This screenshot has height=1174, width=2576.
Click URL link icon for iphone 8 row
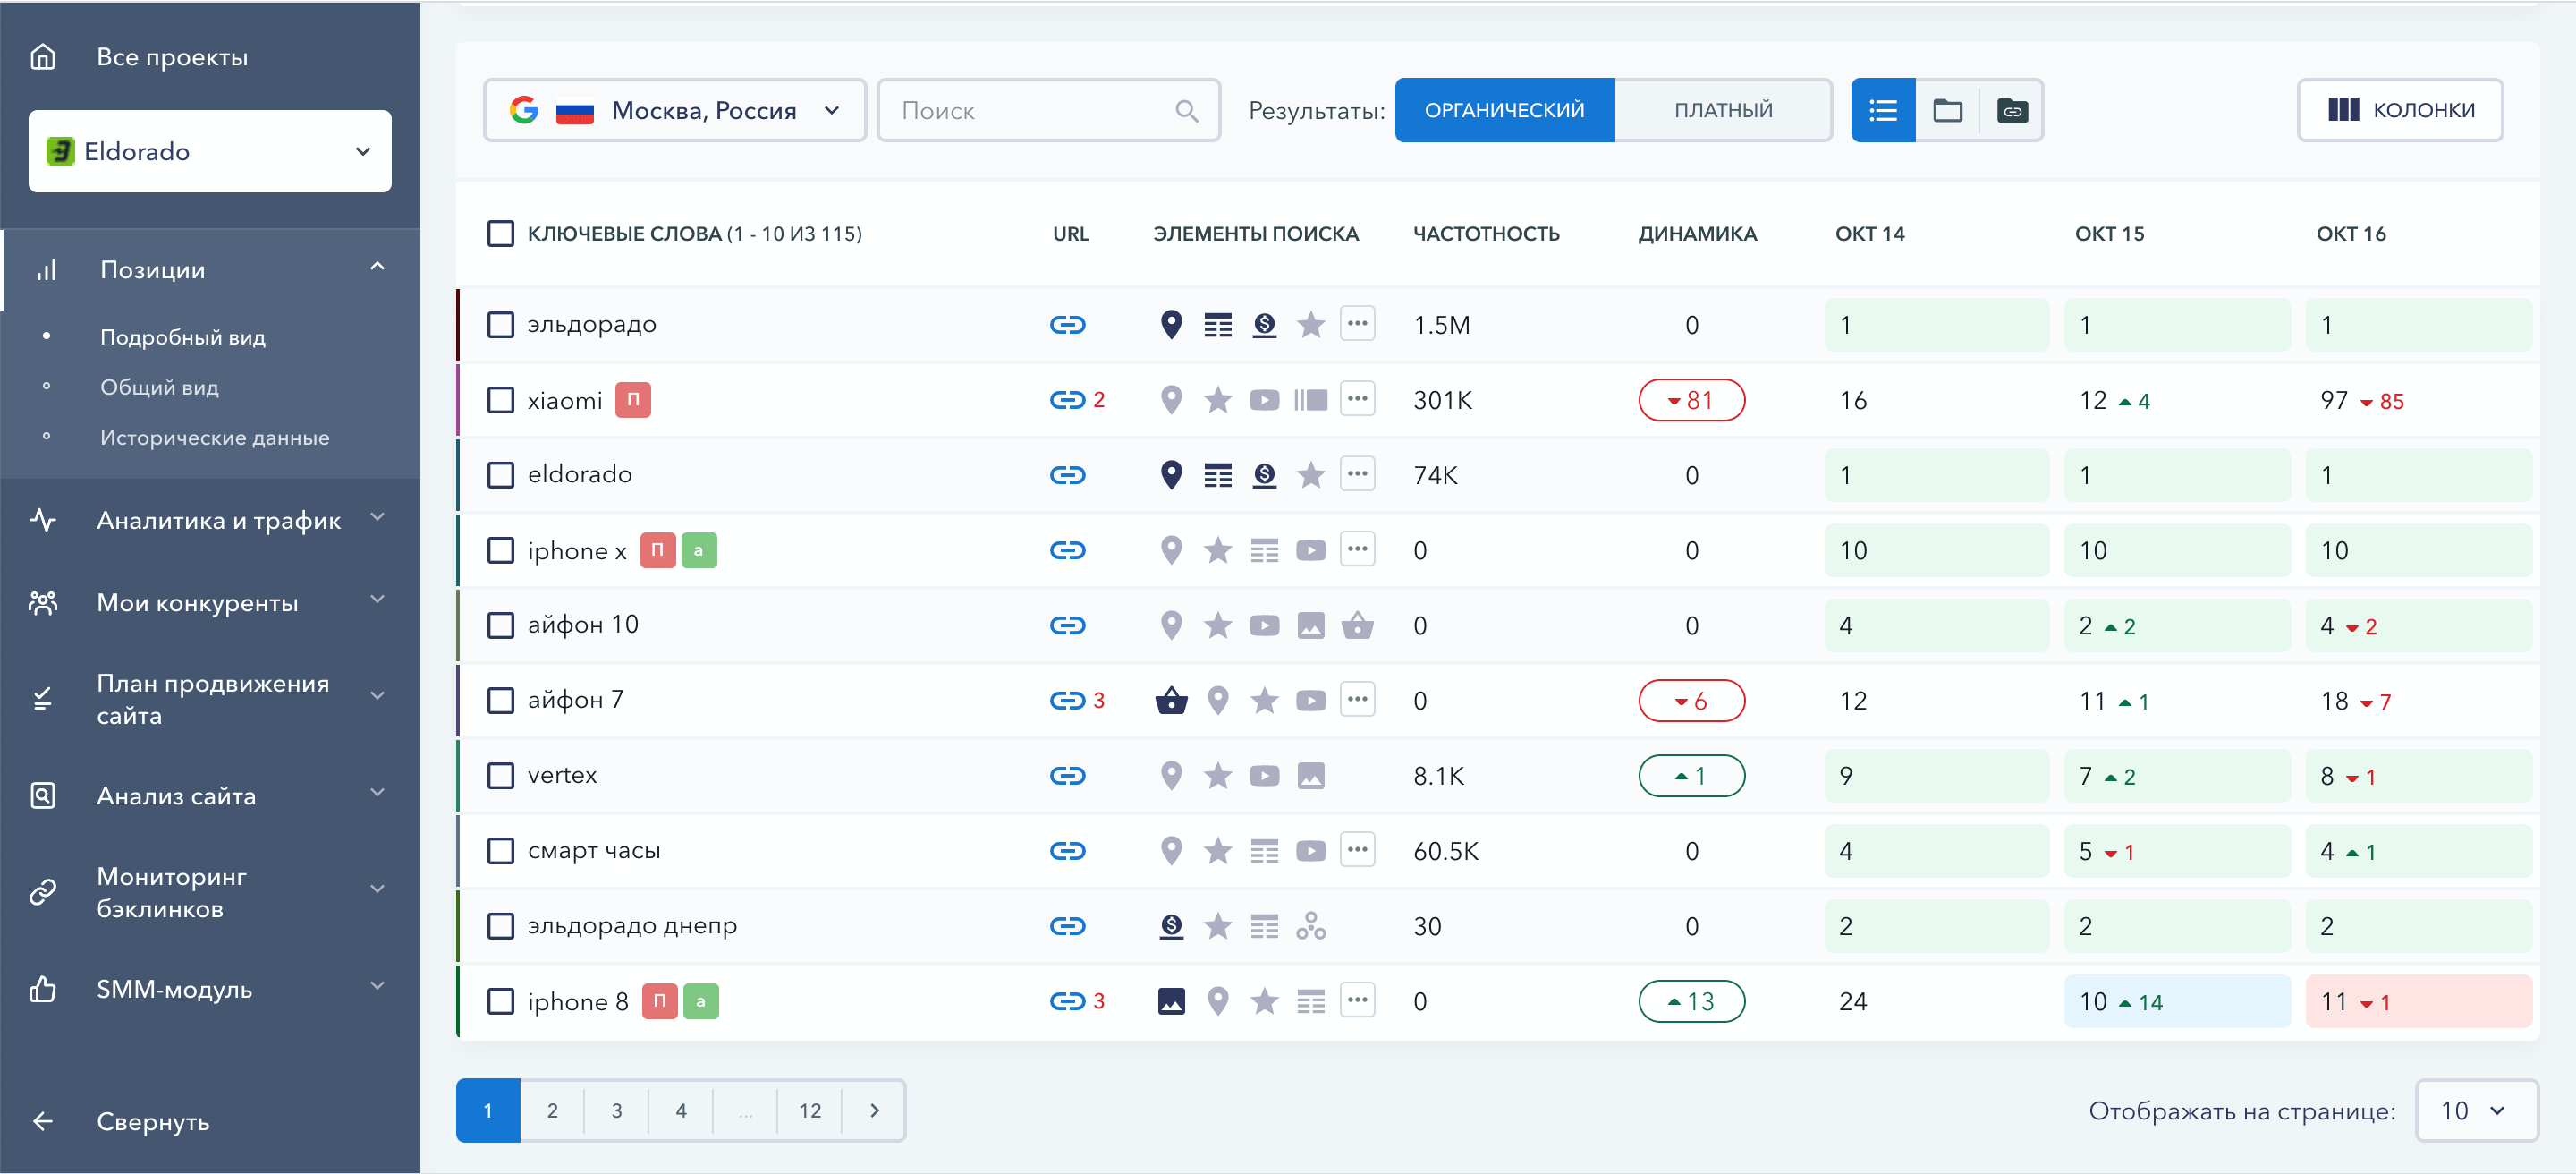click(x=1067, y=1001)
